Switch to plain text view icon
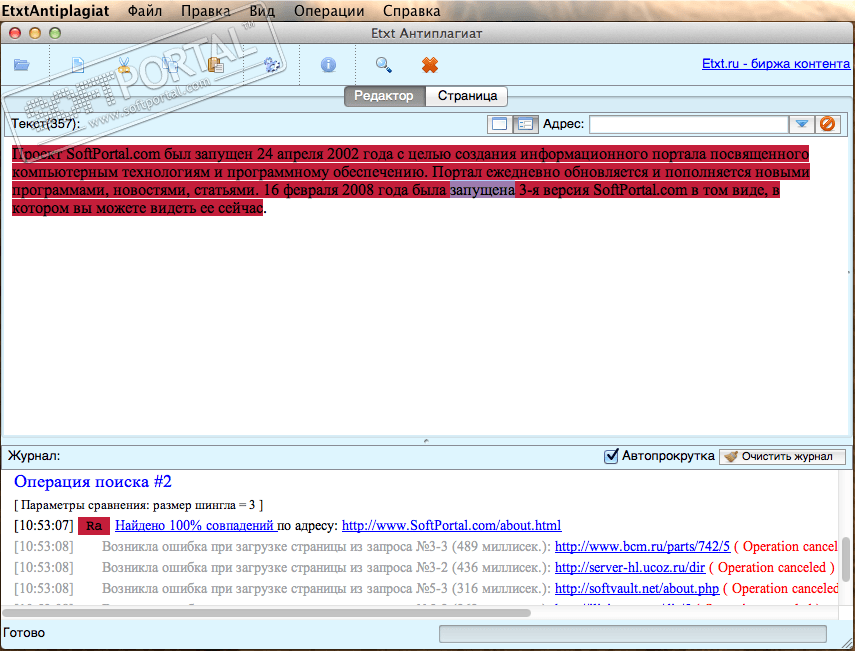Image resolution: width=855 pixels, height=651 pixels. pos(499,124)
